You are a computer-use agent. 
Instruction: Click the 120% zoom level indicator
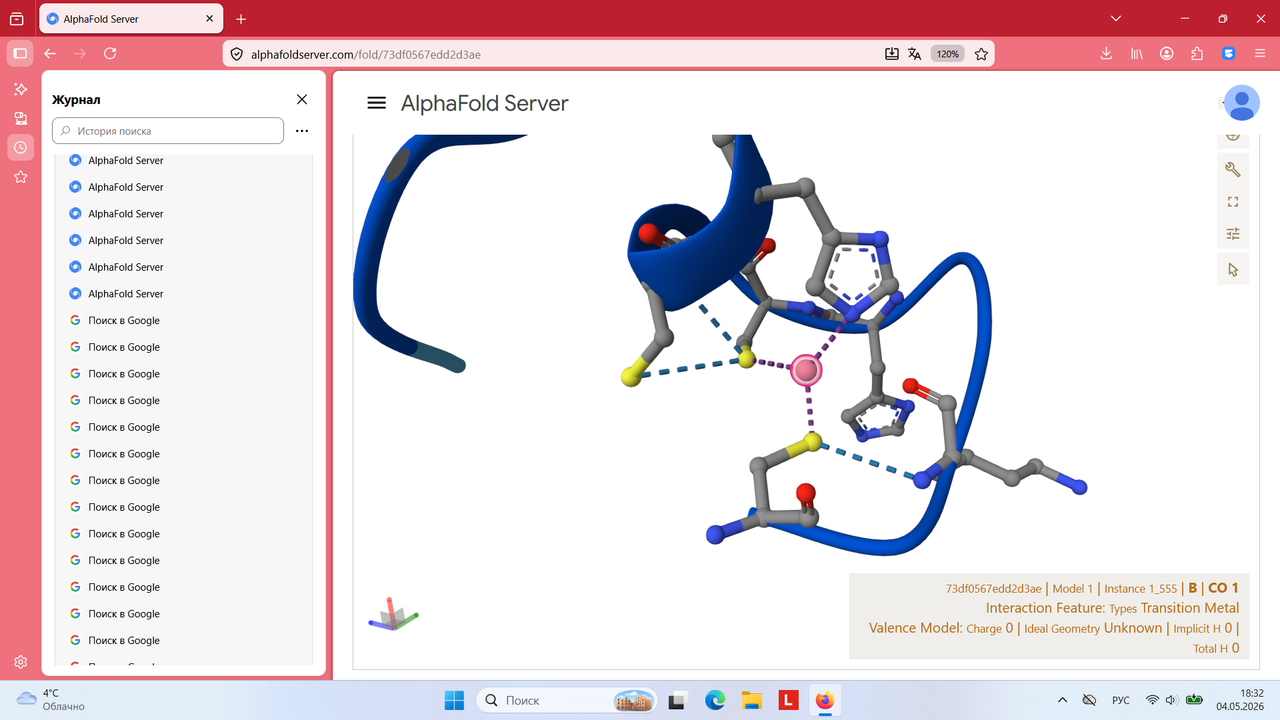tap(947, 54)
